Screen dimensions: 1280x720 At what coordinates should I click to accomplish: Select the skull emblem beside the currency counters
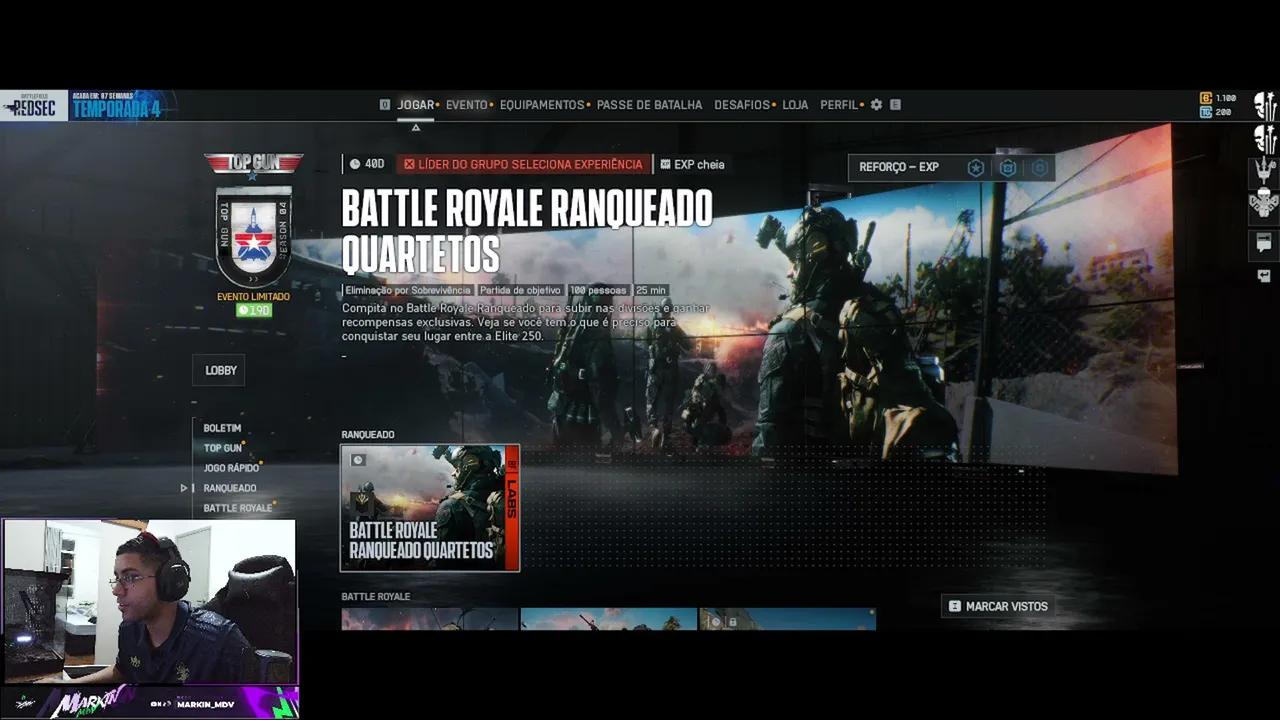1265,106
